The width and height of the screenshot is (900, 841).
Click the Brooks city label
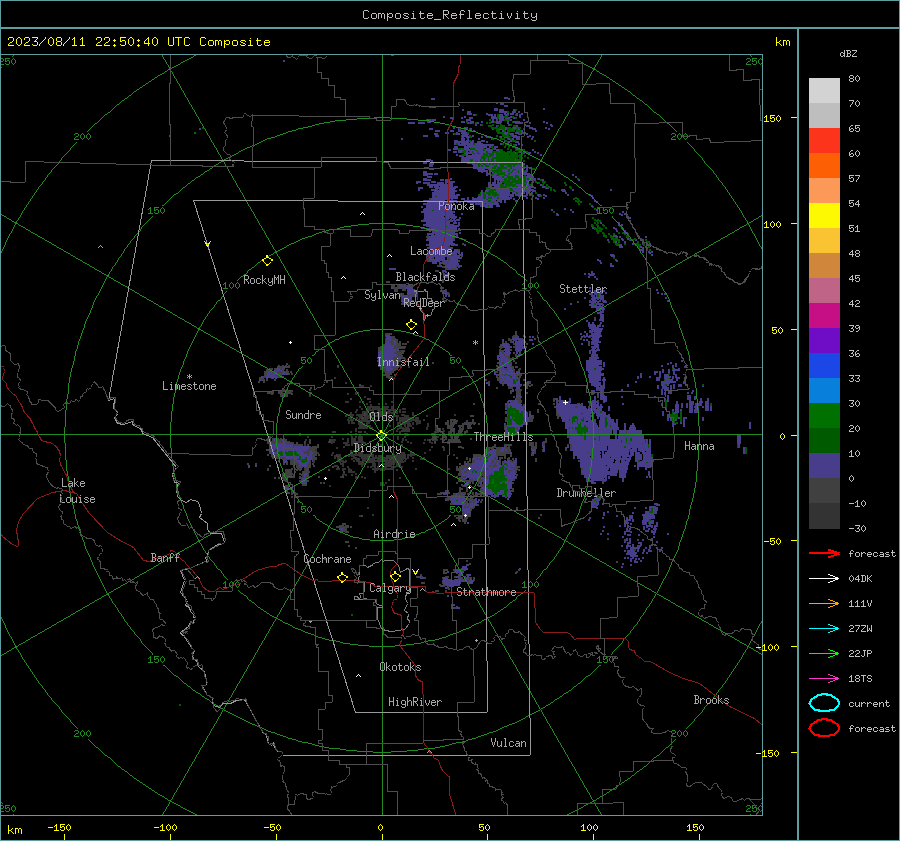711,700
